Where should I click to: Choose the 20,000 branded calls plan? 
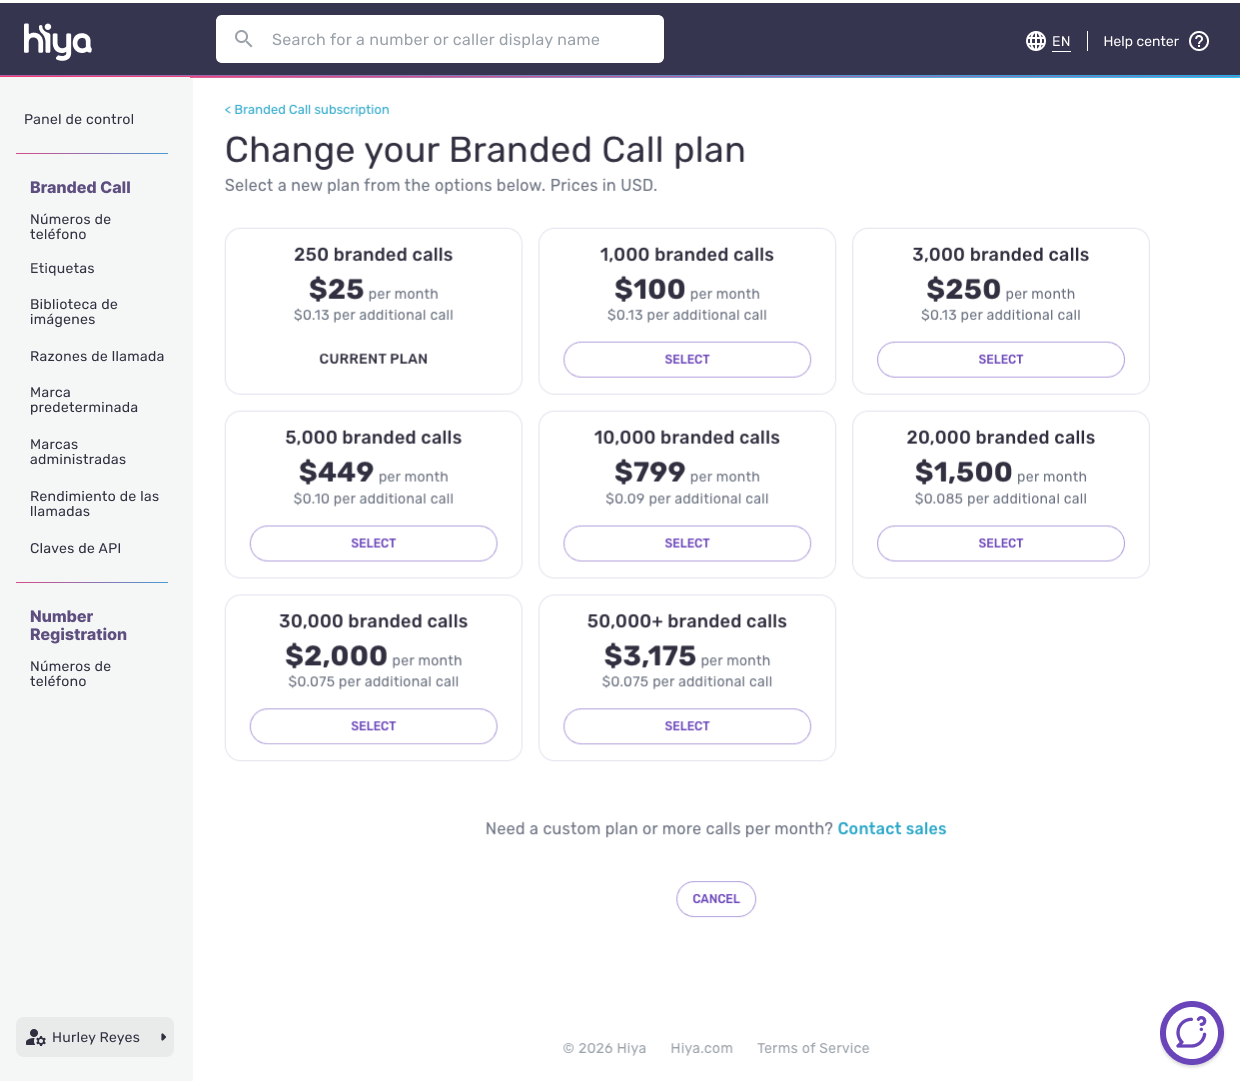[1000, 543]
